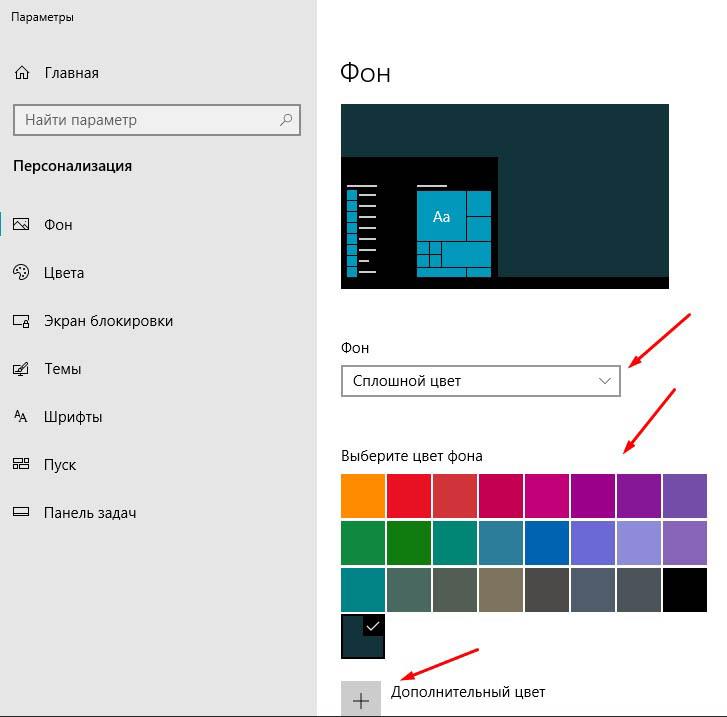Choose the last swatch in first row

[x=685, y=496]
